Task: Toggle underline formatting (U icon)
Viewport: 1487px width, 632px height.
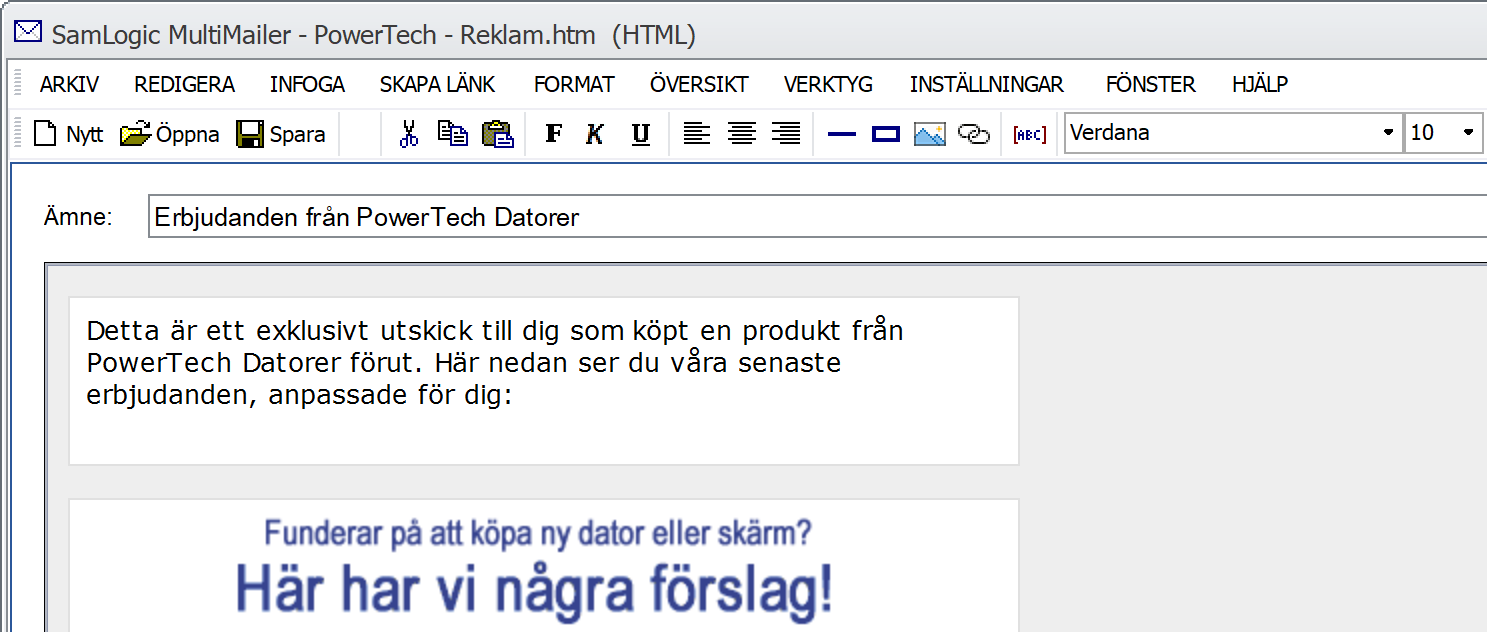Action: (641, 133)
